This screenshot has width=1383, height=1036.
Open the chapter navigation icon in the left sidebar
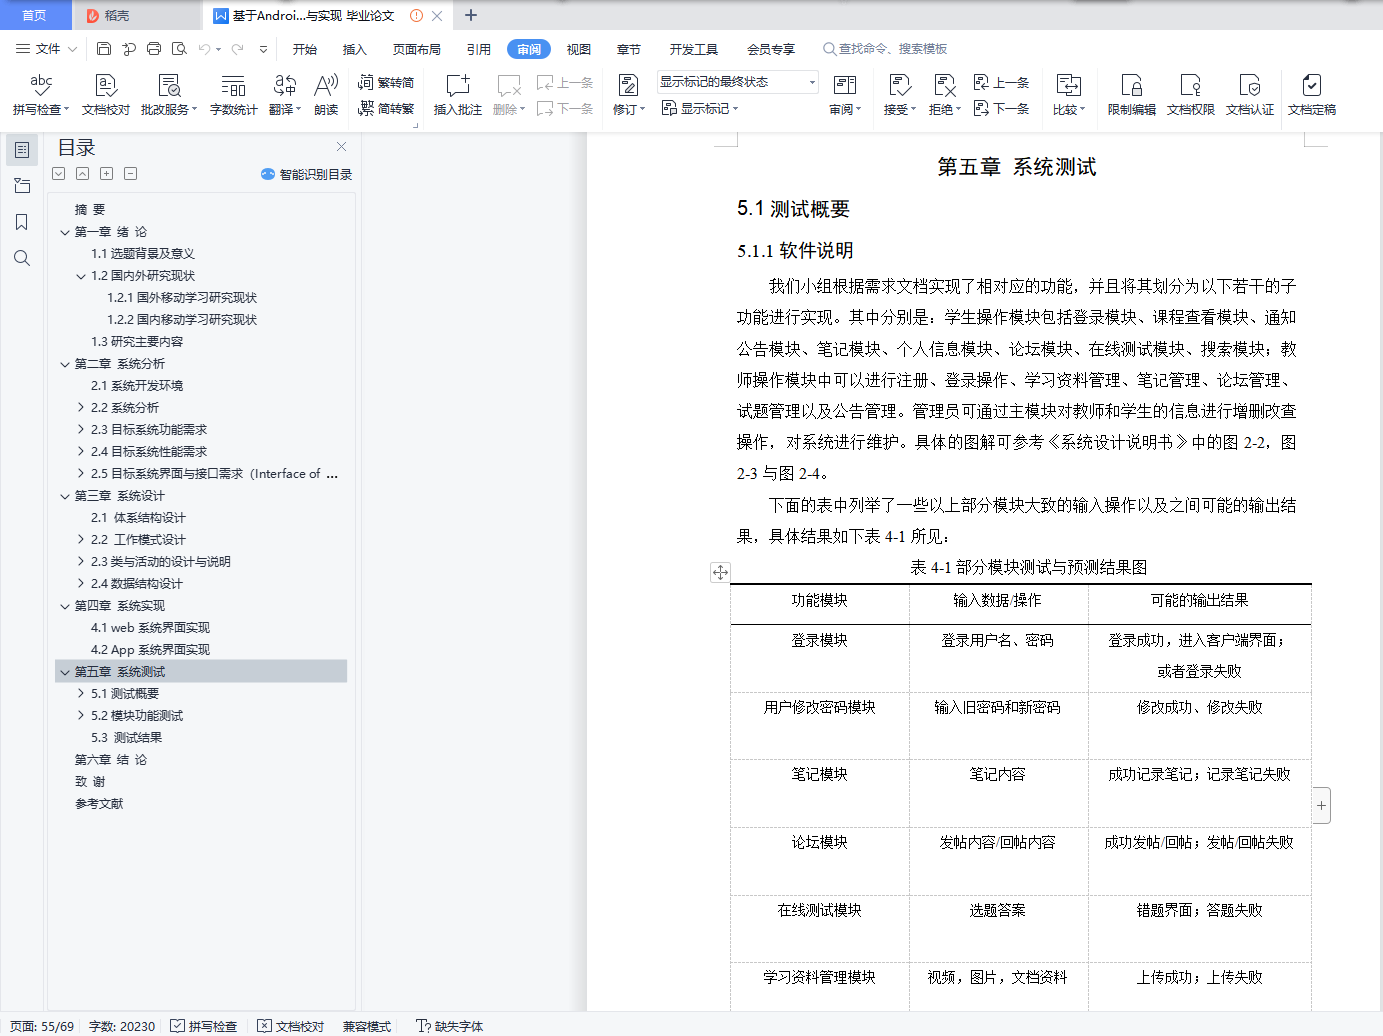[x=22, y=186]
